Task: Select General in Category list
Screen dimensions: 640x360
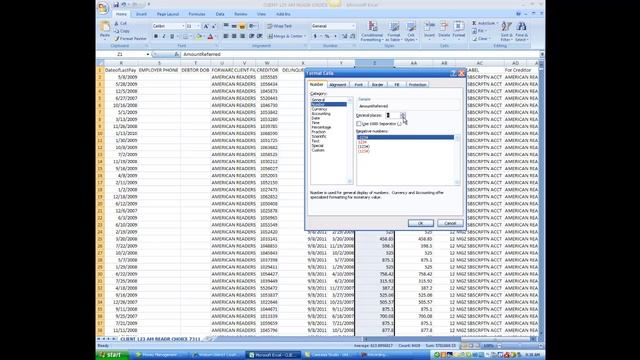Action: (318, 100)
